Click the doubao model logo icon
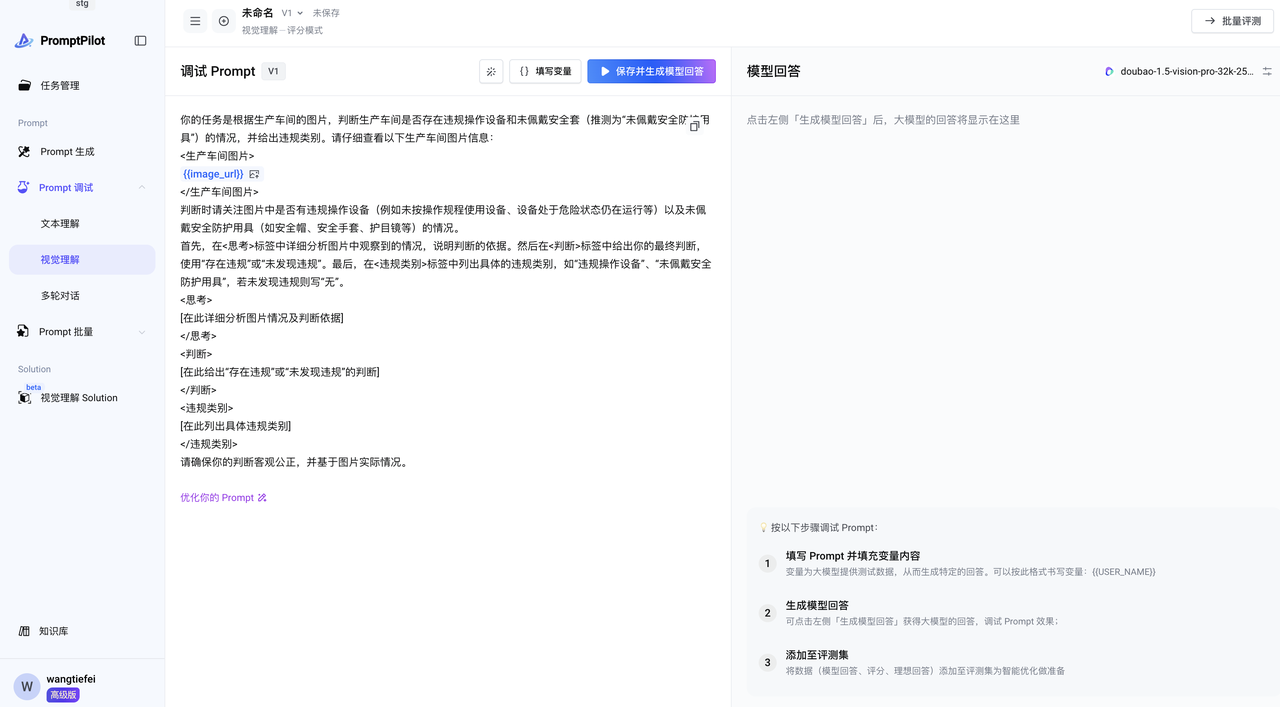 tap(1109, 72)
